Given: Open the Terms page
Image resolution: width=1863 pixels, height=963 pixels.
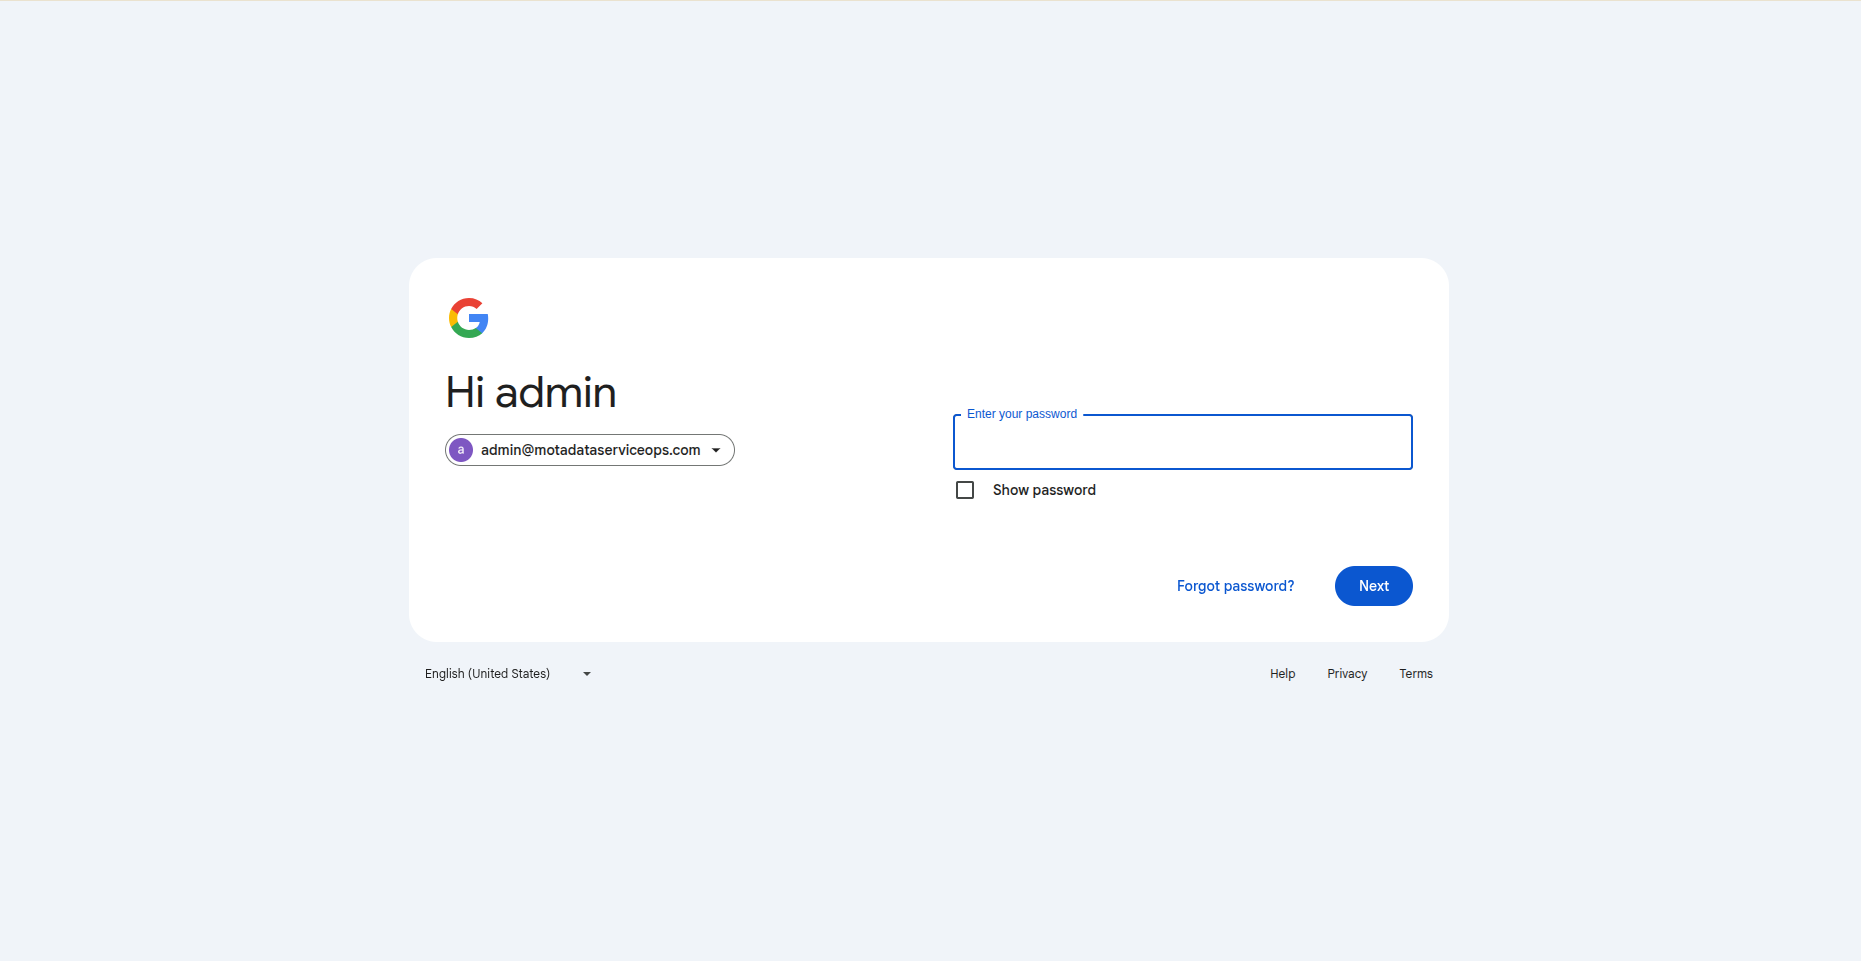Looking at the screenshot, I should pos(1415,674).
